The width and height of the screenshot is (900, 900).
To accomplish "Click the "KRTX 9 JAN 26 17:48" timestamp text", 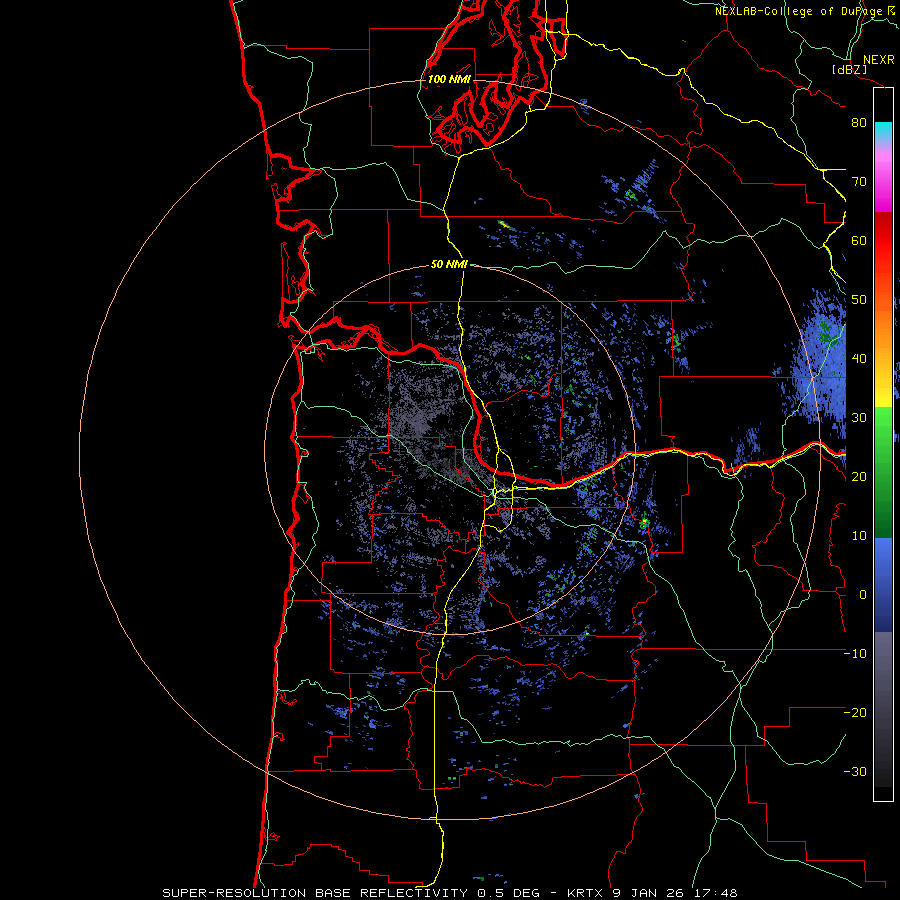I will (652, 893).
